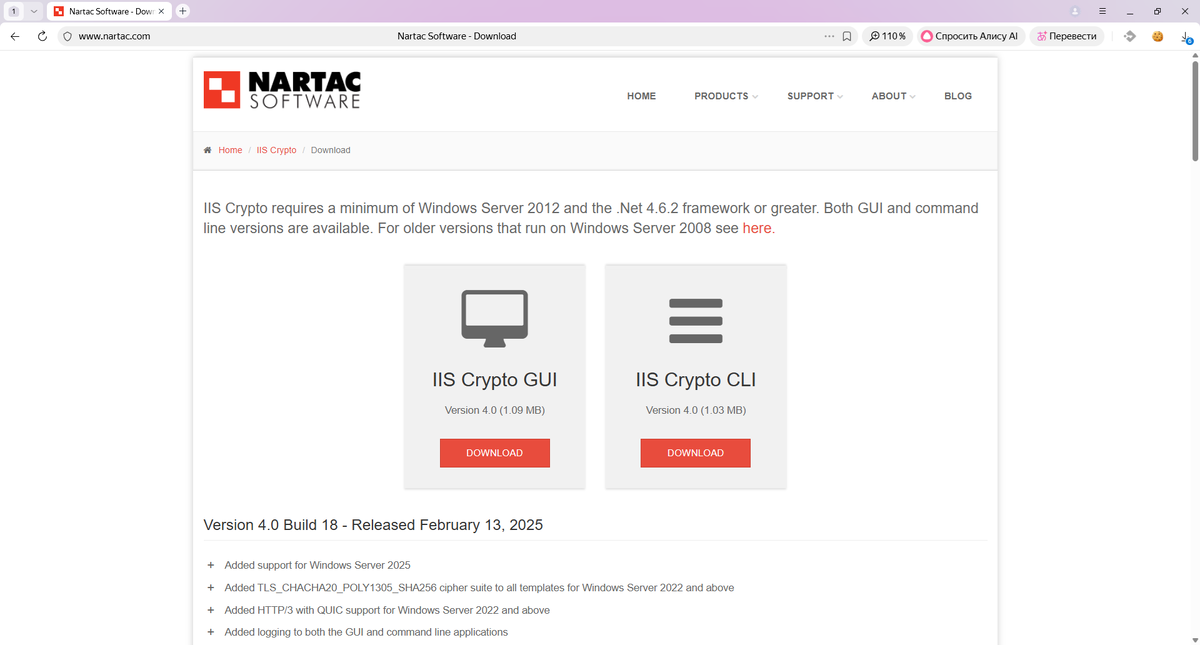Viewport: 1200px width, 645px height.
Task: Open the tab counter panel
Action: 13,11
